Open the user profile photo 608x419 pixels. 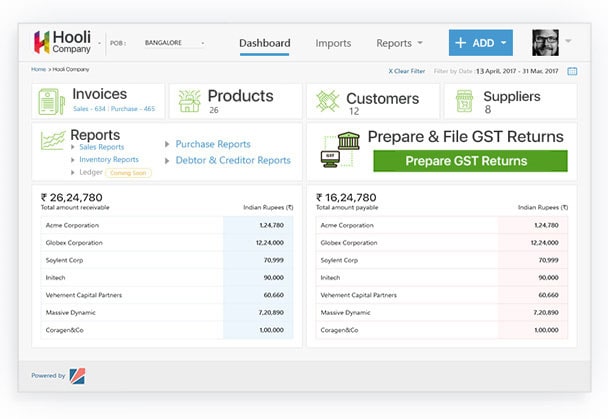[545, 42]
